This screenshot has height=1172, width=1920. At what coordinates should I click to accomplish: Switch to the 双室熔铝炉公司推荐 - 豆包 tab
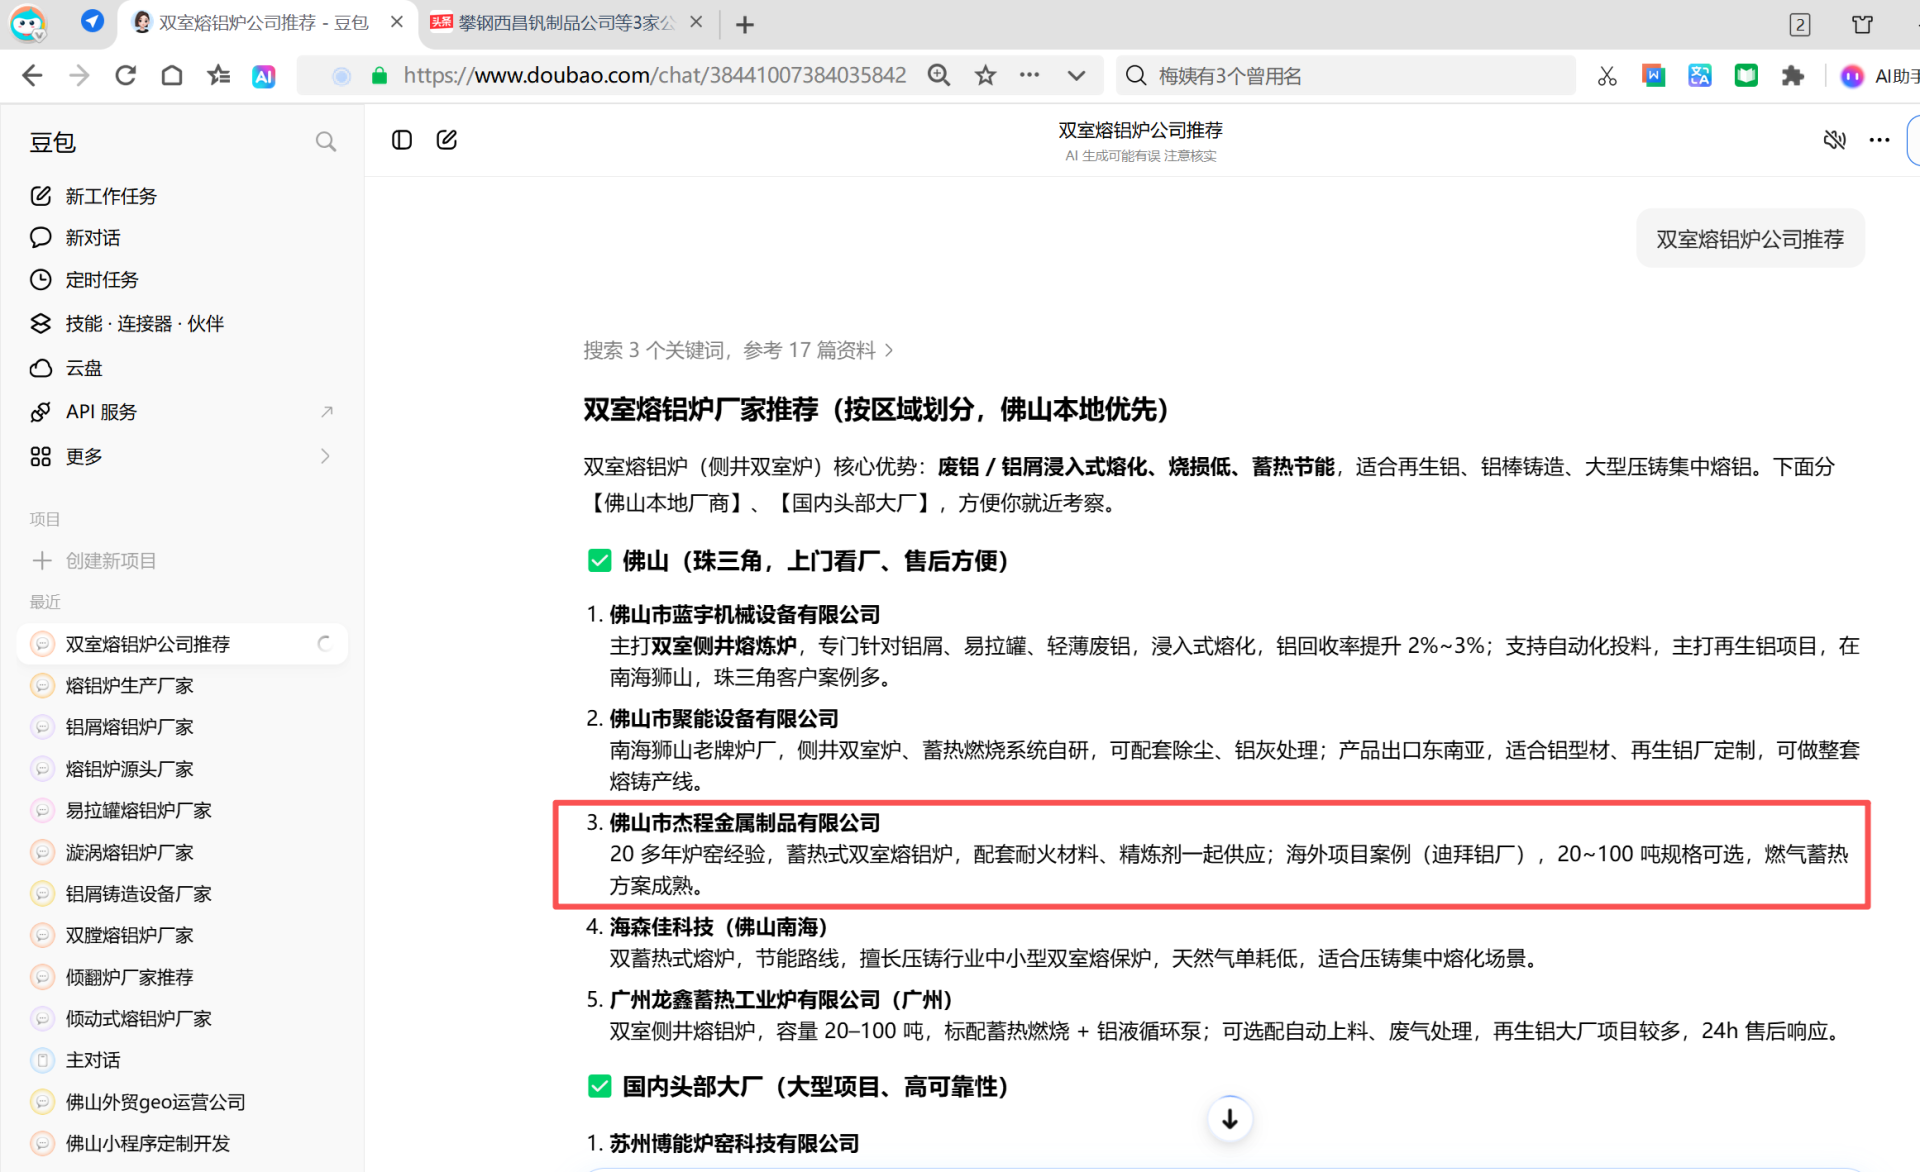coord(265,23)
